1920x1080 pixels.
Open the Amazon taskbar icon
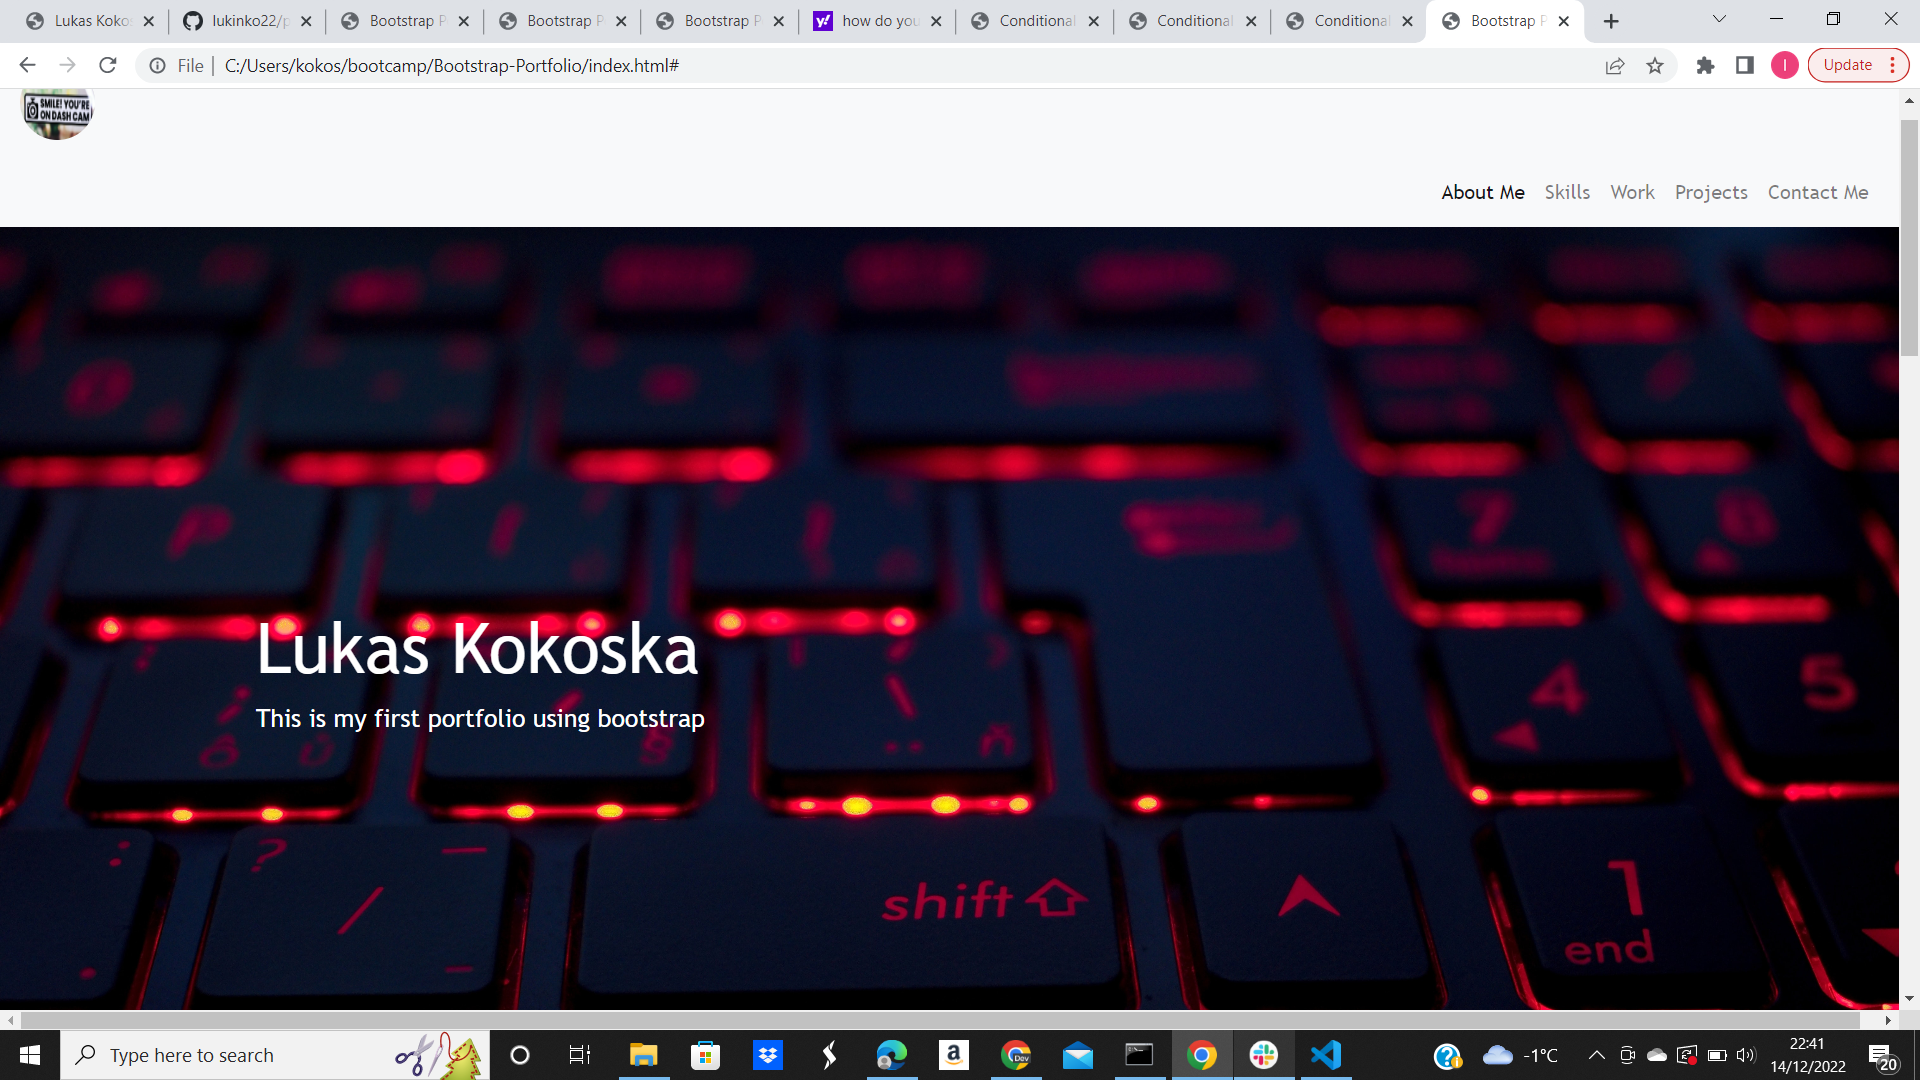click(x=954, y=1055)
